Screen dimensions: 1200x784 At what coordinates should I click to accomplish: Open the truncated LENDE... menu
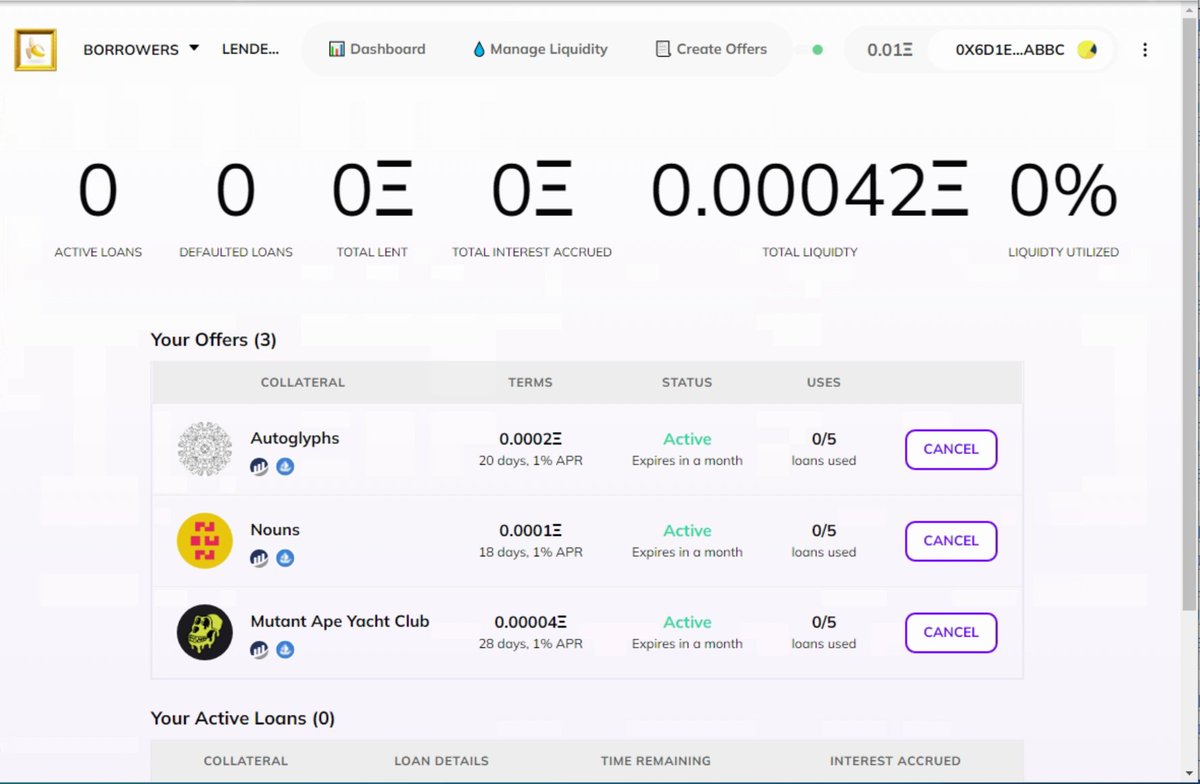tap(251, 49)
